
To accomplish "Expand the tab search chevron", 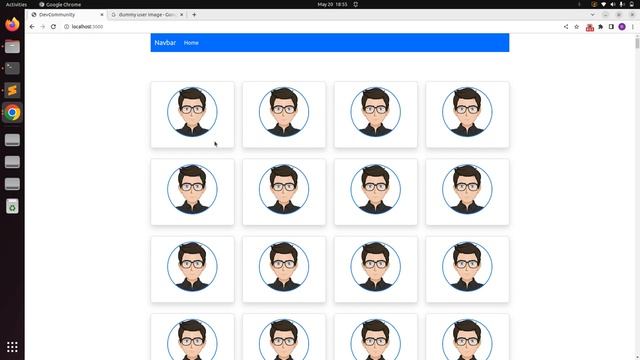I will [592, 15].
